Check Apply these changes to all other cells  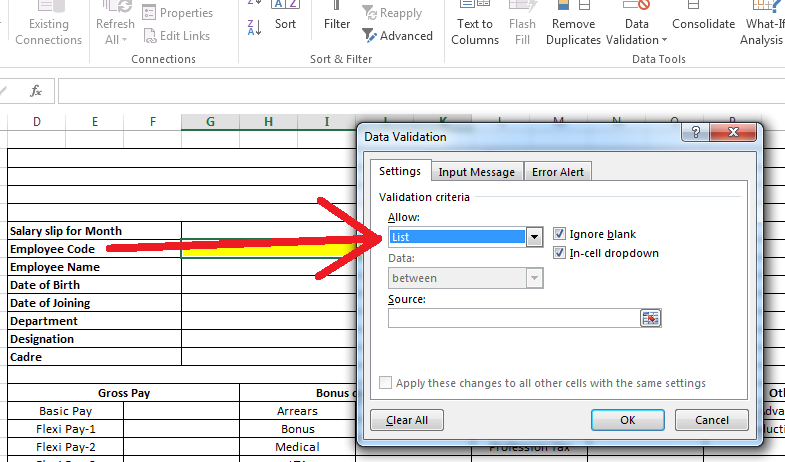tap(385, 383)
